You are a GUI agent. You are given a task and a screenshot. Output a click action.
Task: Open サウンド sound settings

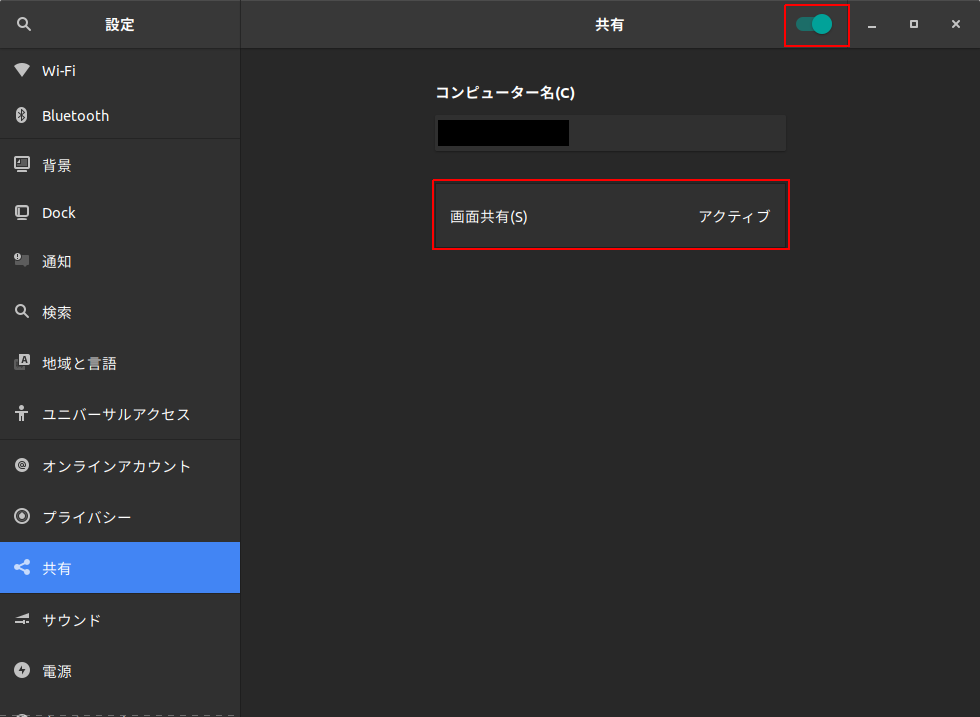[120, 619]
